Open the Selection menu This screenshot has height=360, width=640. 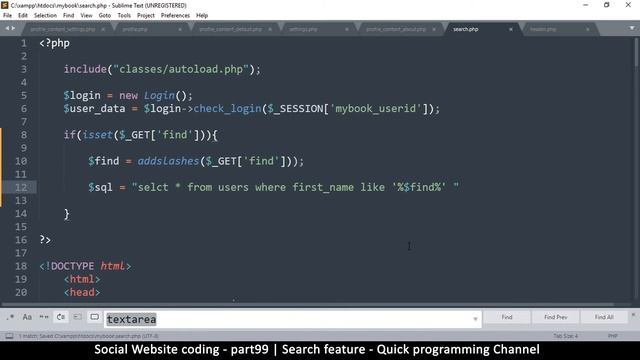(x=45, y=16)
